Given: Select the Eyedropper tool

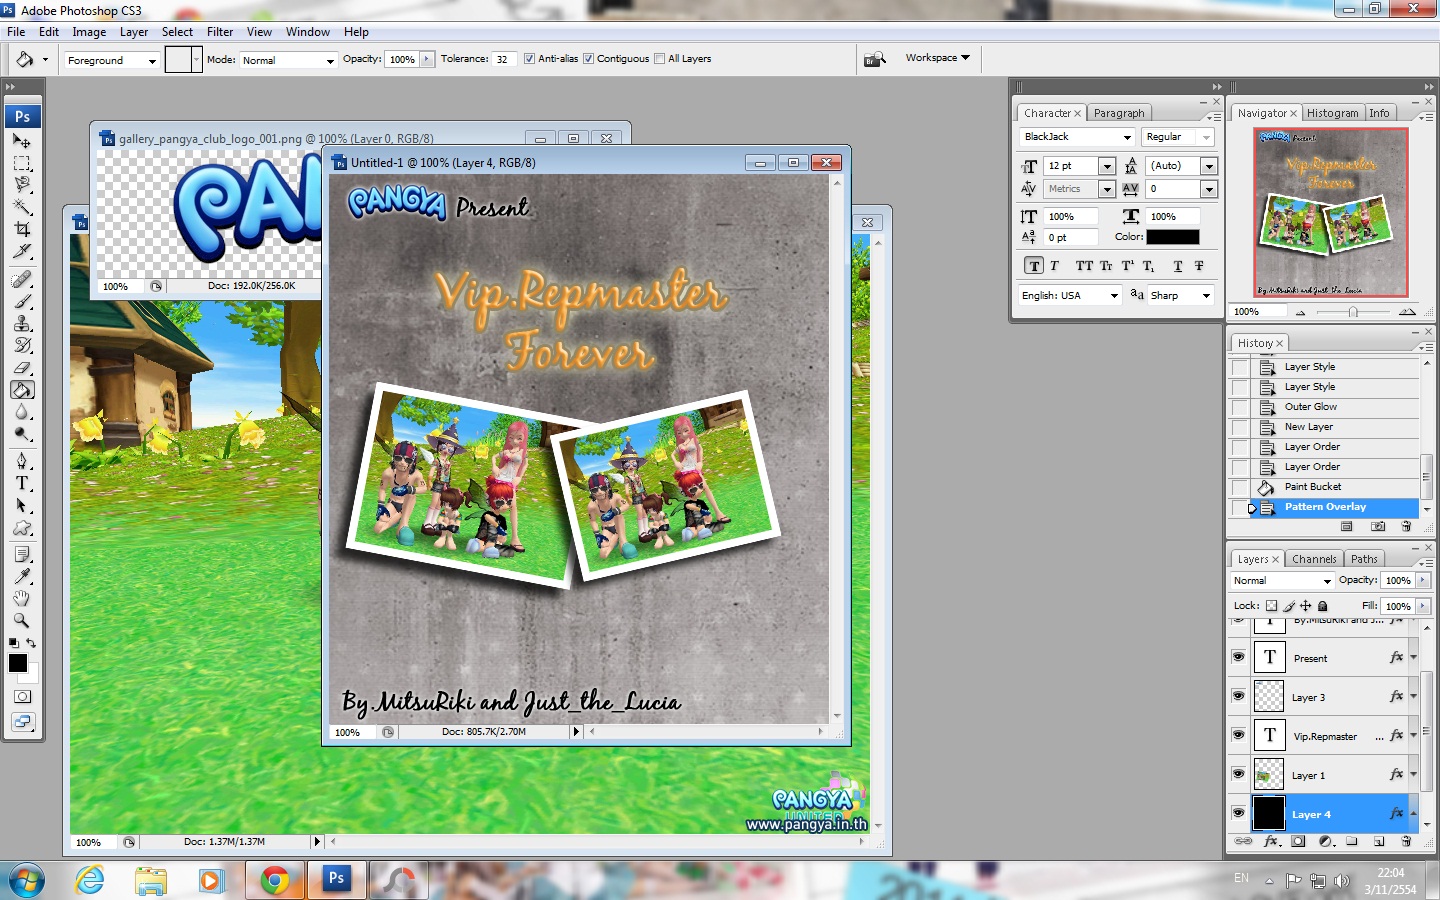Looking at the screenshot, I should [x=22, y=576].
